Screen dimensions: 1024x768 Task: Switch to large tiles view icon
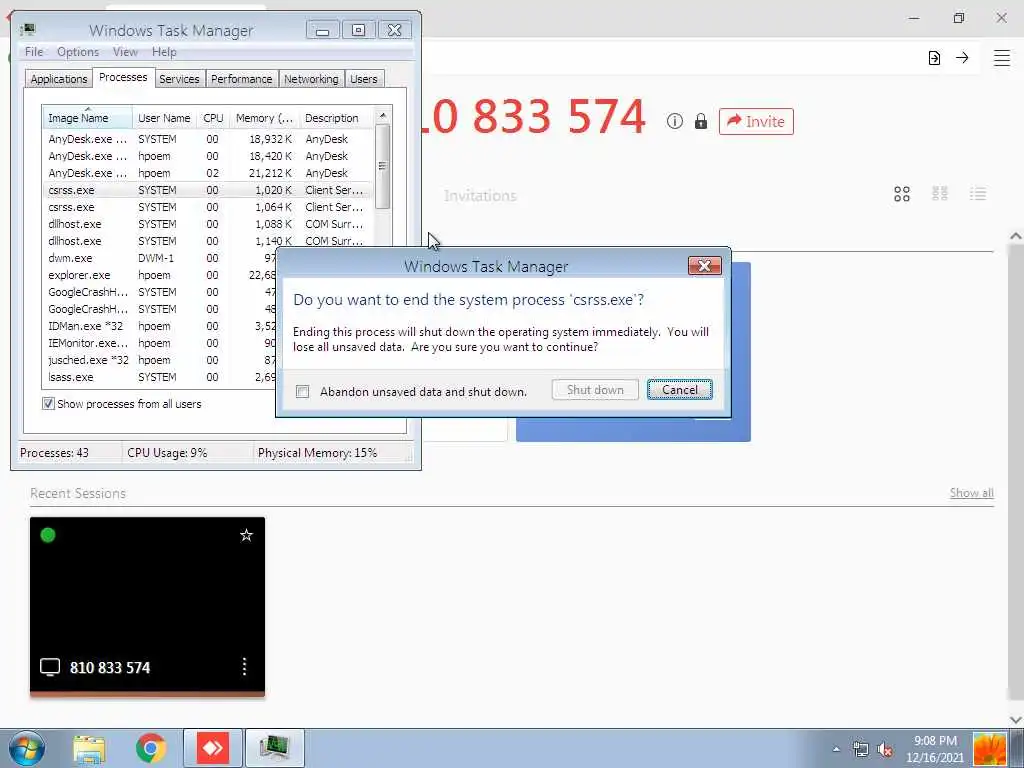click(902, 194)
